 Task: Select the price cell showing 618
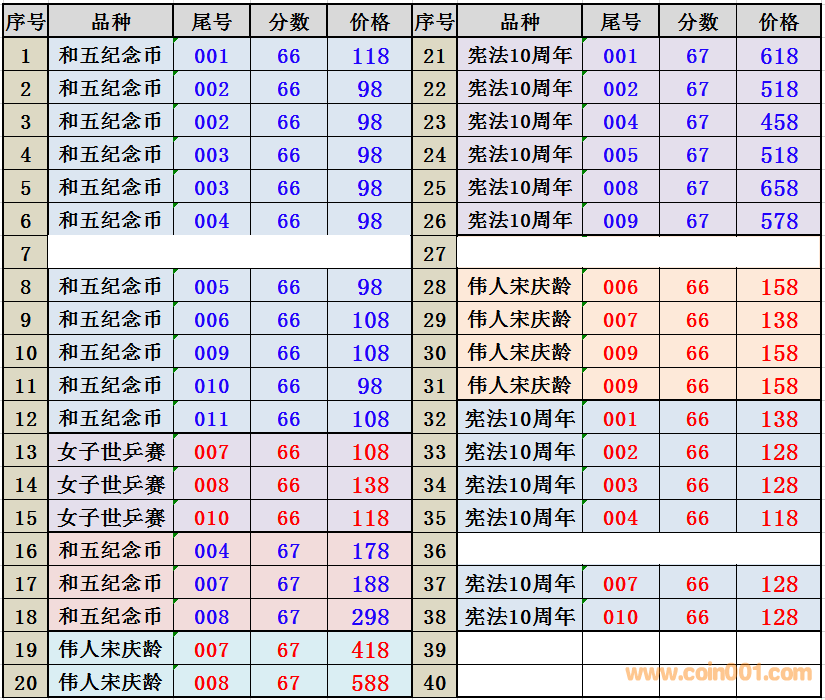778,57
